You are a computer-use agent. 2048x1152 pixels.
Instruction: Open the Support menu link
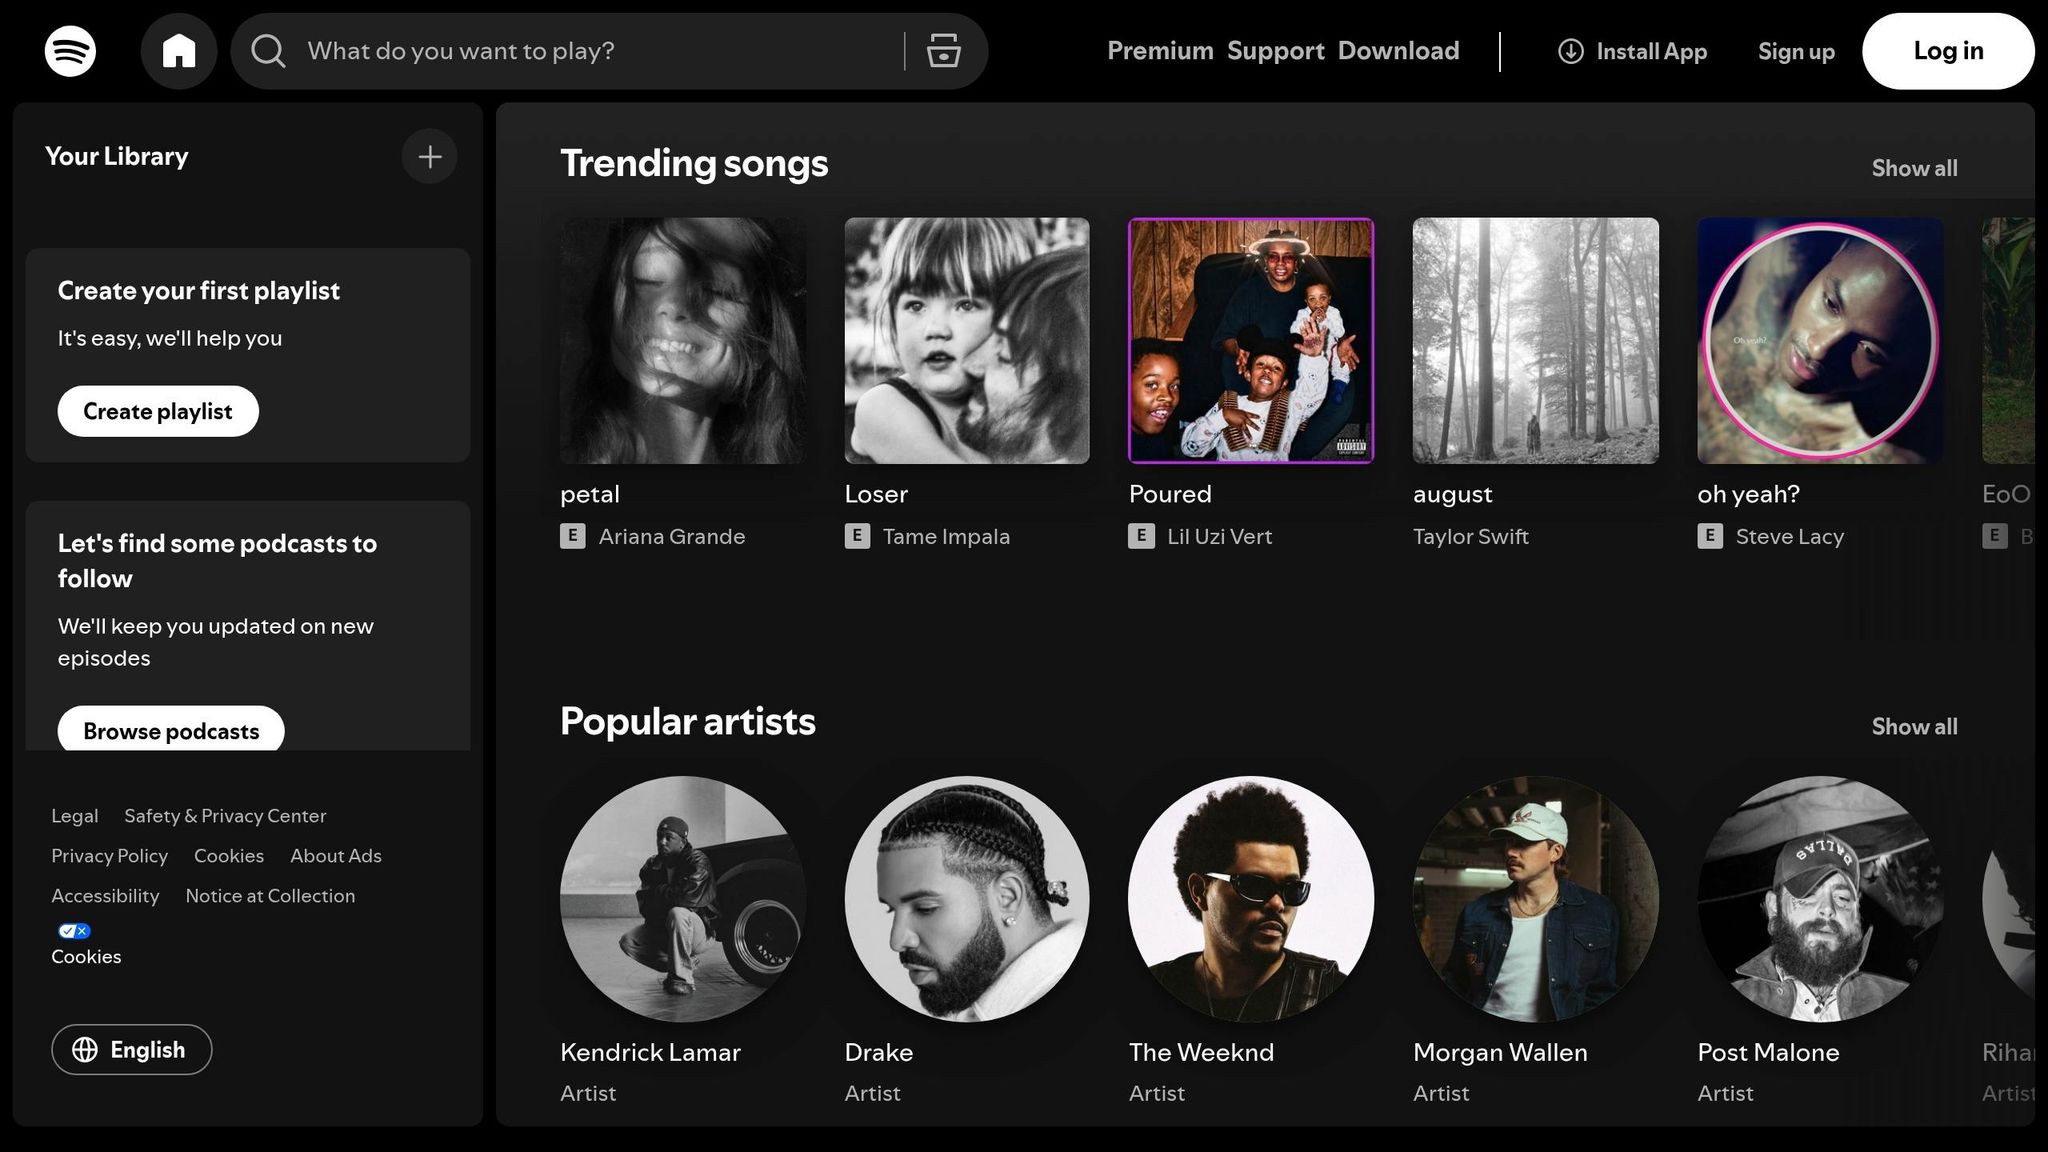[1276, 51]
